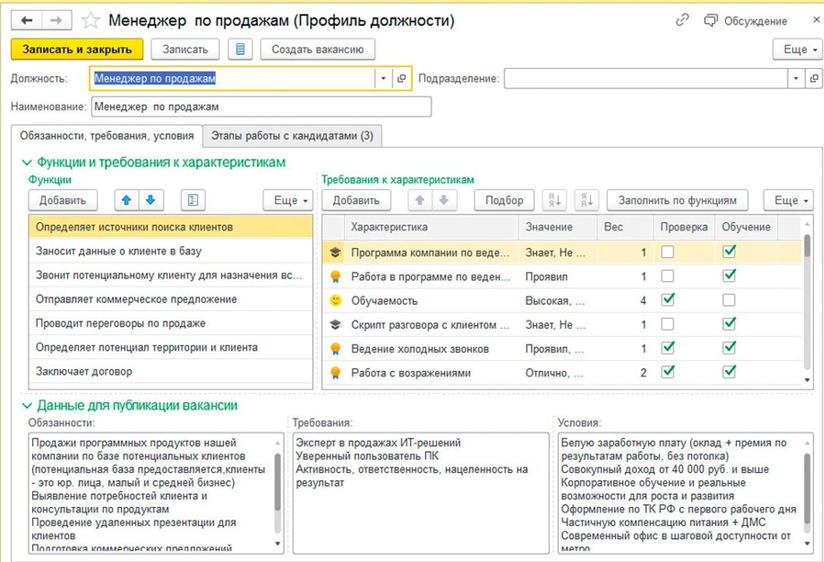The image size is (824, 562).
Task: Click the list icon in Функции toolbar
Action: pyautogui.click(x=193, y=200)
